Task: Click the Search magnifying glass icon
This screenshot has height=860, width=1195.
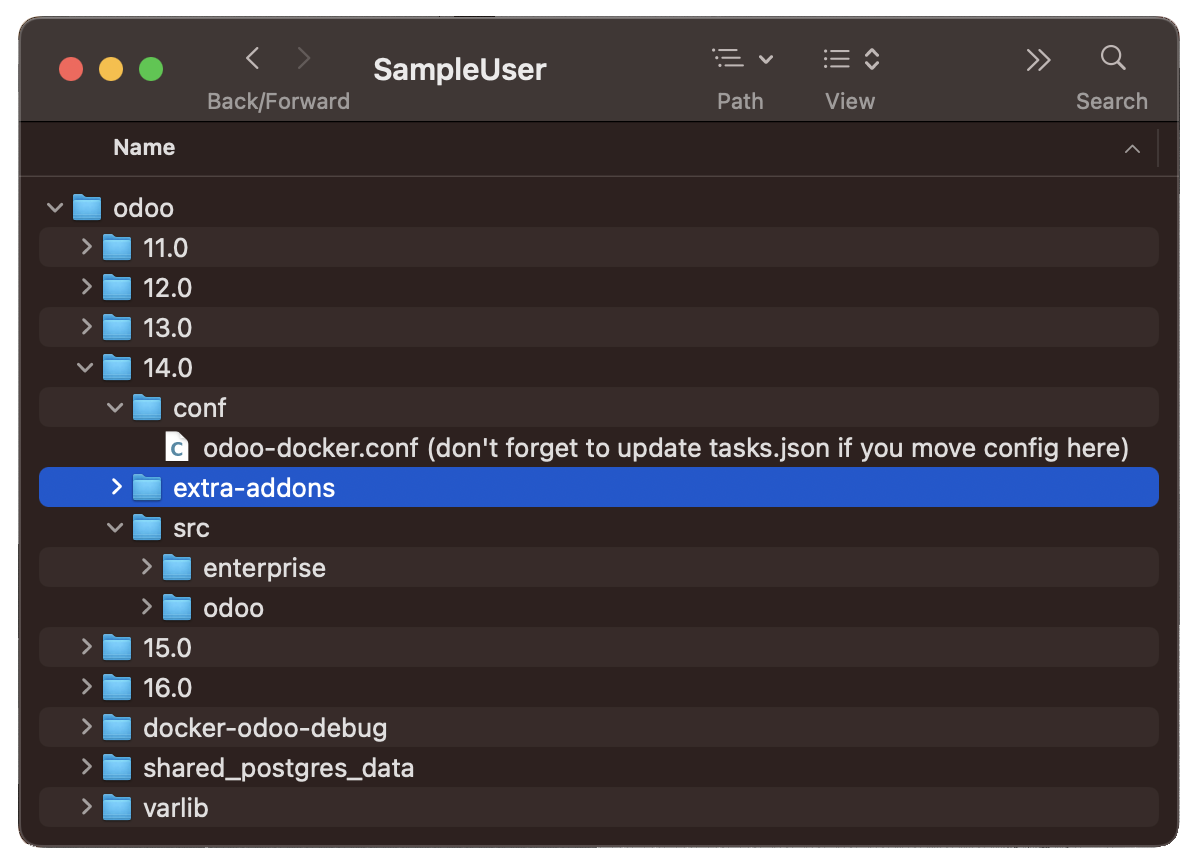Action: (x=1112, y=58)
